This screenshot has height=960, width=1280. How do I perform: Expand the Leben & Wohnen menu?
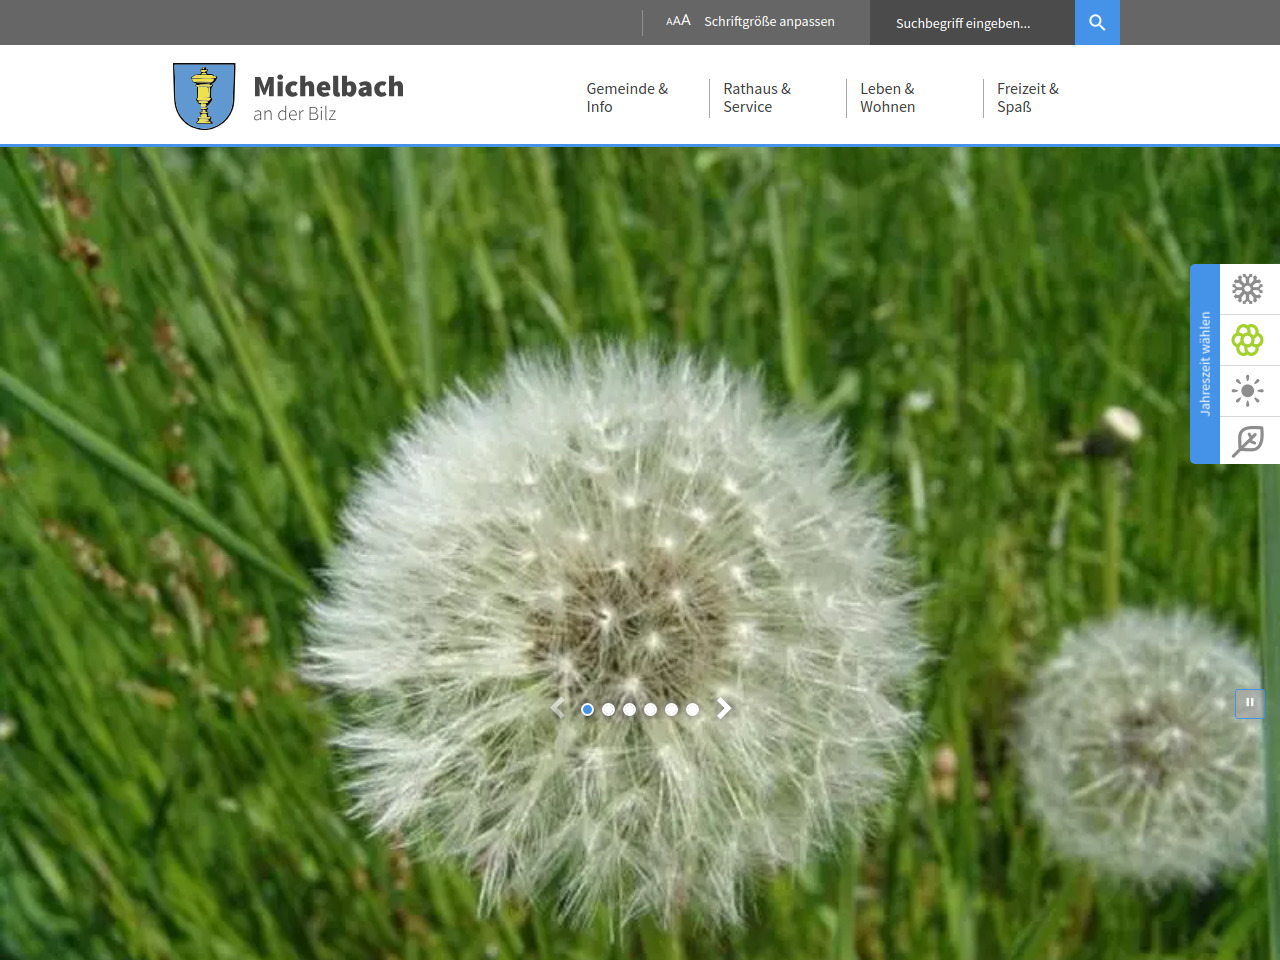coord(887,98)
